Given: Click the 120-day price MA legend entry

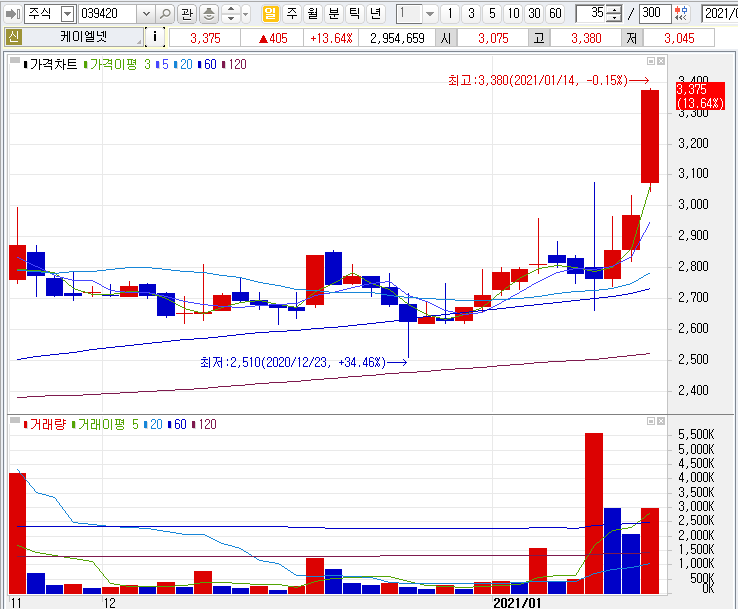Looking at the screenshot, I should coord(234,64).
